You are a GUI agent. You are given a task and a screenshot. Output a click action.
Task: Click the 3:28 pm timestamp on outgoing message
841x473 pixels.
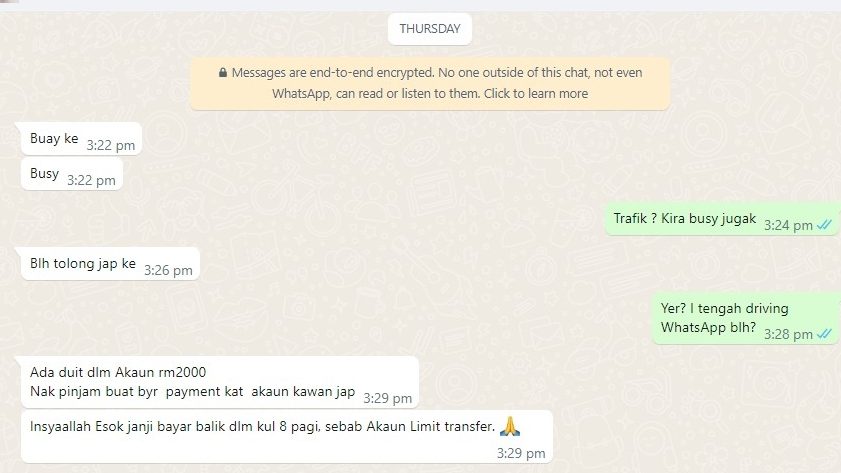click(x=788, y=335)
